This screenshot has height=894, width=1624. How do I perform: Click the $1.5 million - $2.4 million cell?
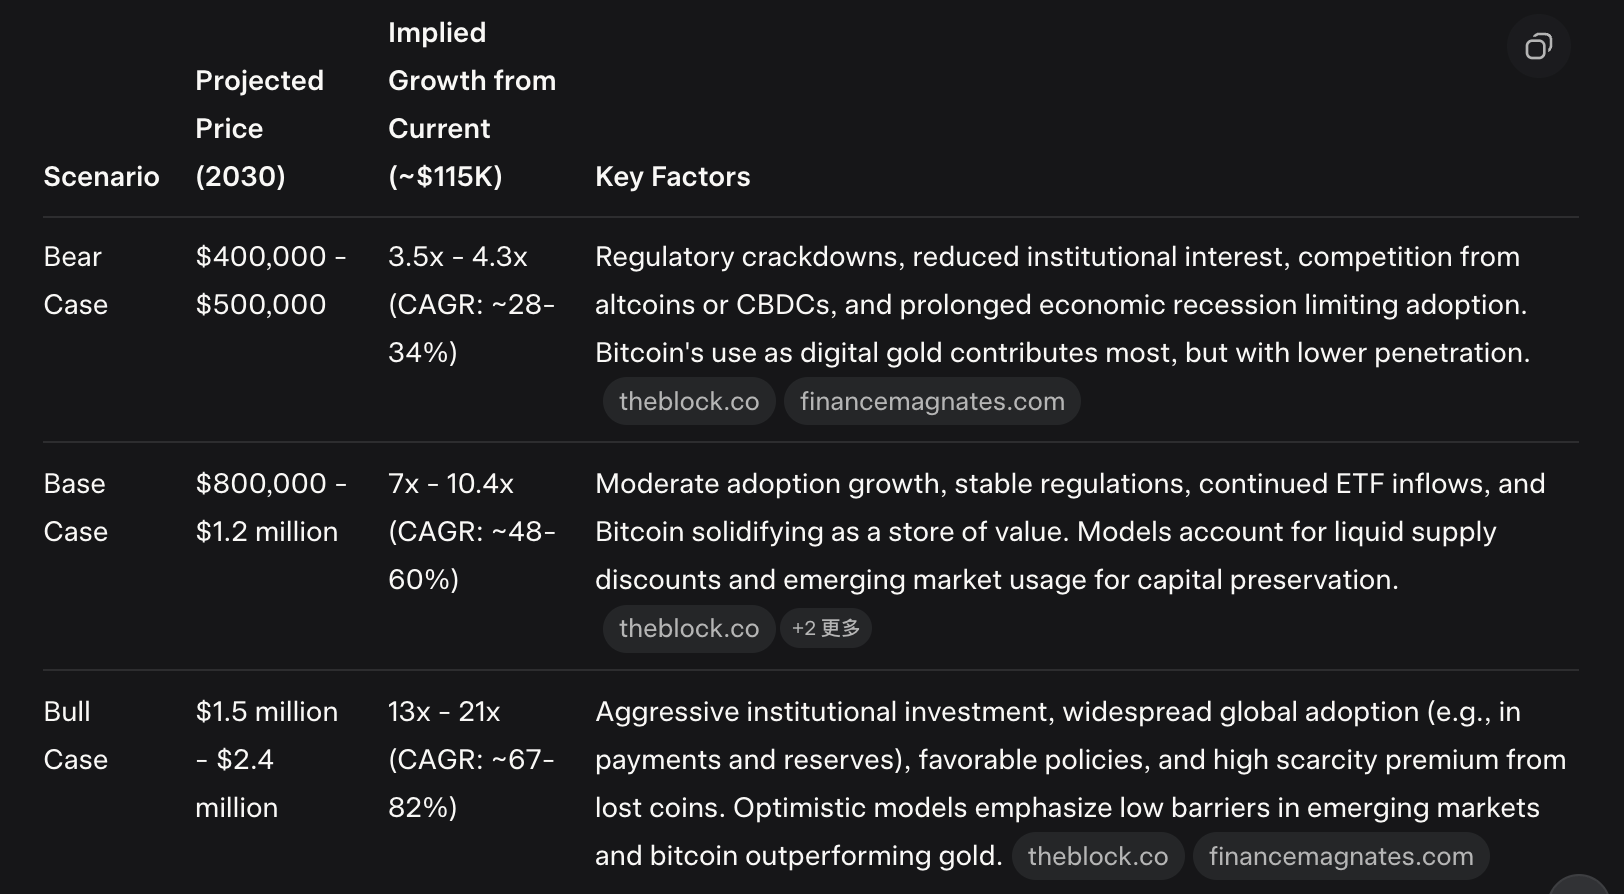click(x=267, y=759)
